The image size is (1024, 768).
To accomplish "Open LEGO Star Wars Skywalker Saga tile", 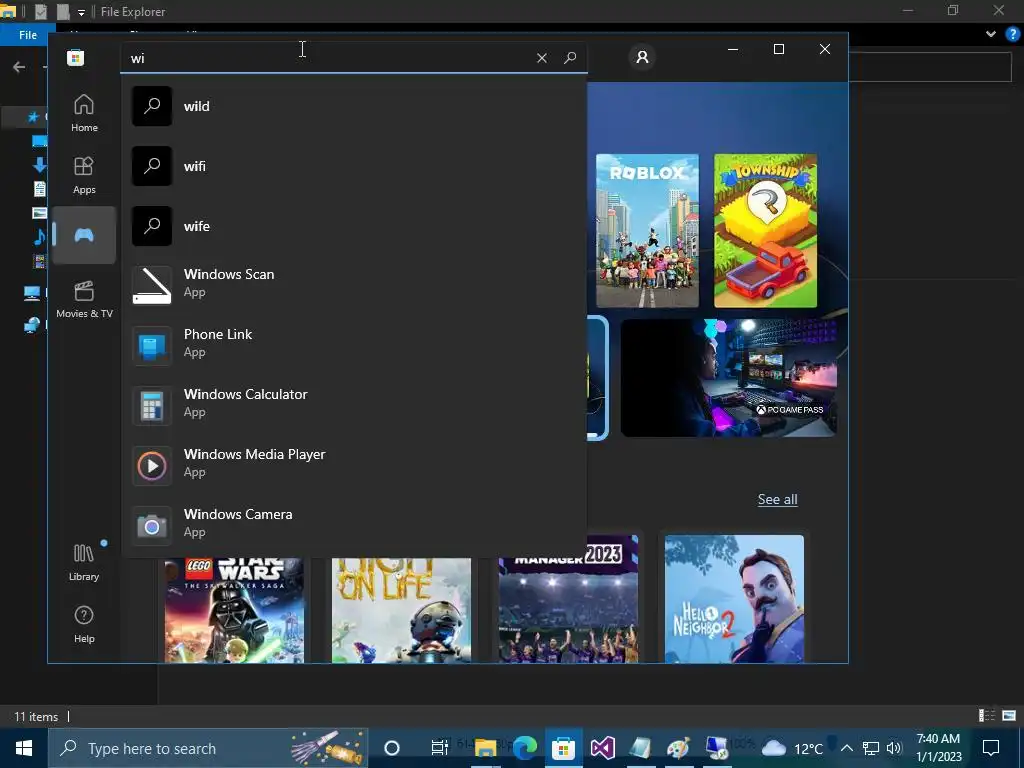I will coord(234,610).
